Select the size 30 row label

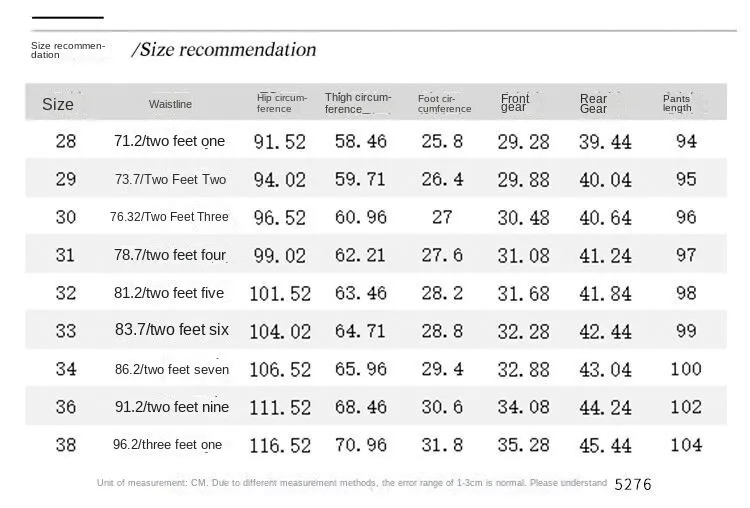tap(65, 217)
